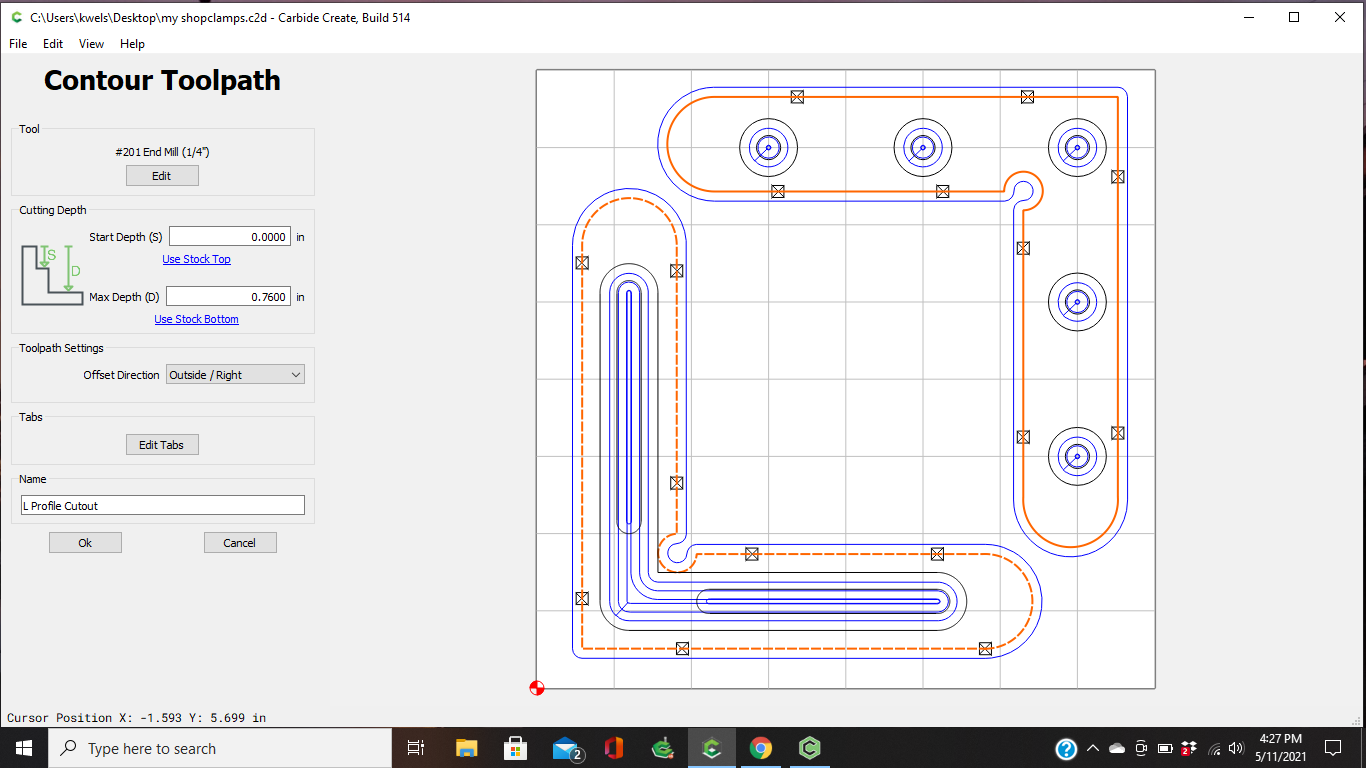The height and width of the screenshot is (768, 1366).
Task: Click the blue help question-mark tray icon
Action: tap(1066, 748)
